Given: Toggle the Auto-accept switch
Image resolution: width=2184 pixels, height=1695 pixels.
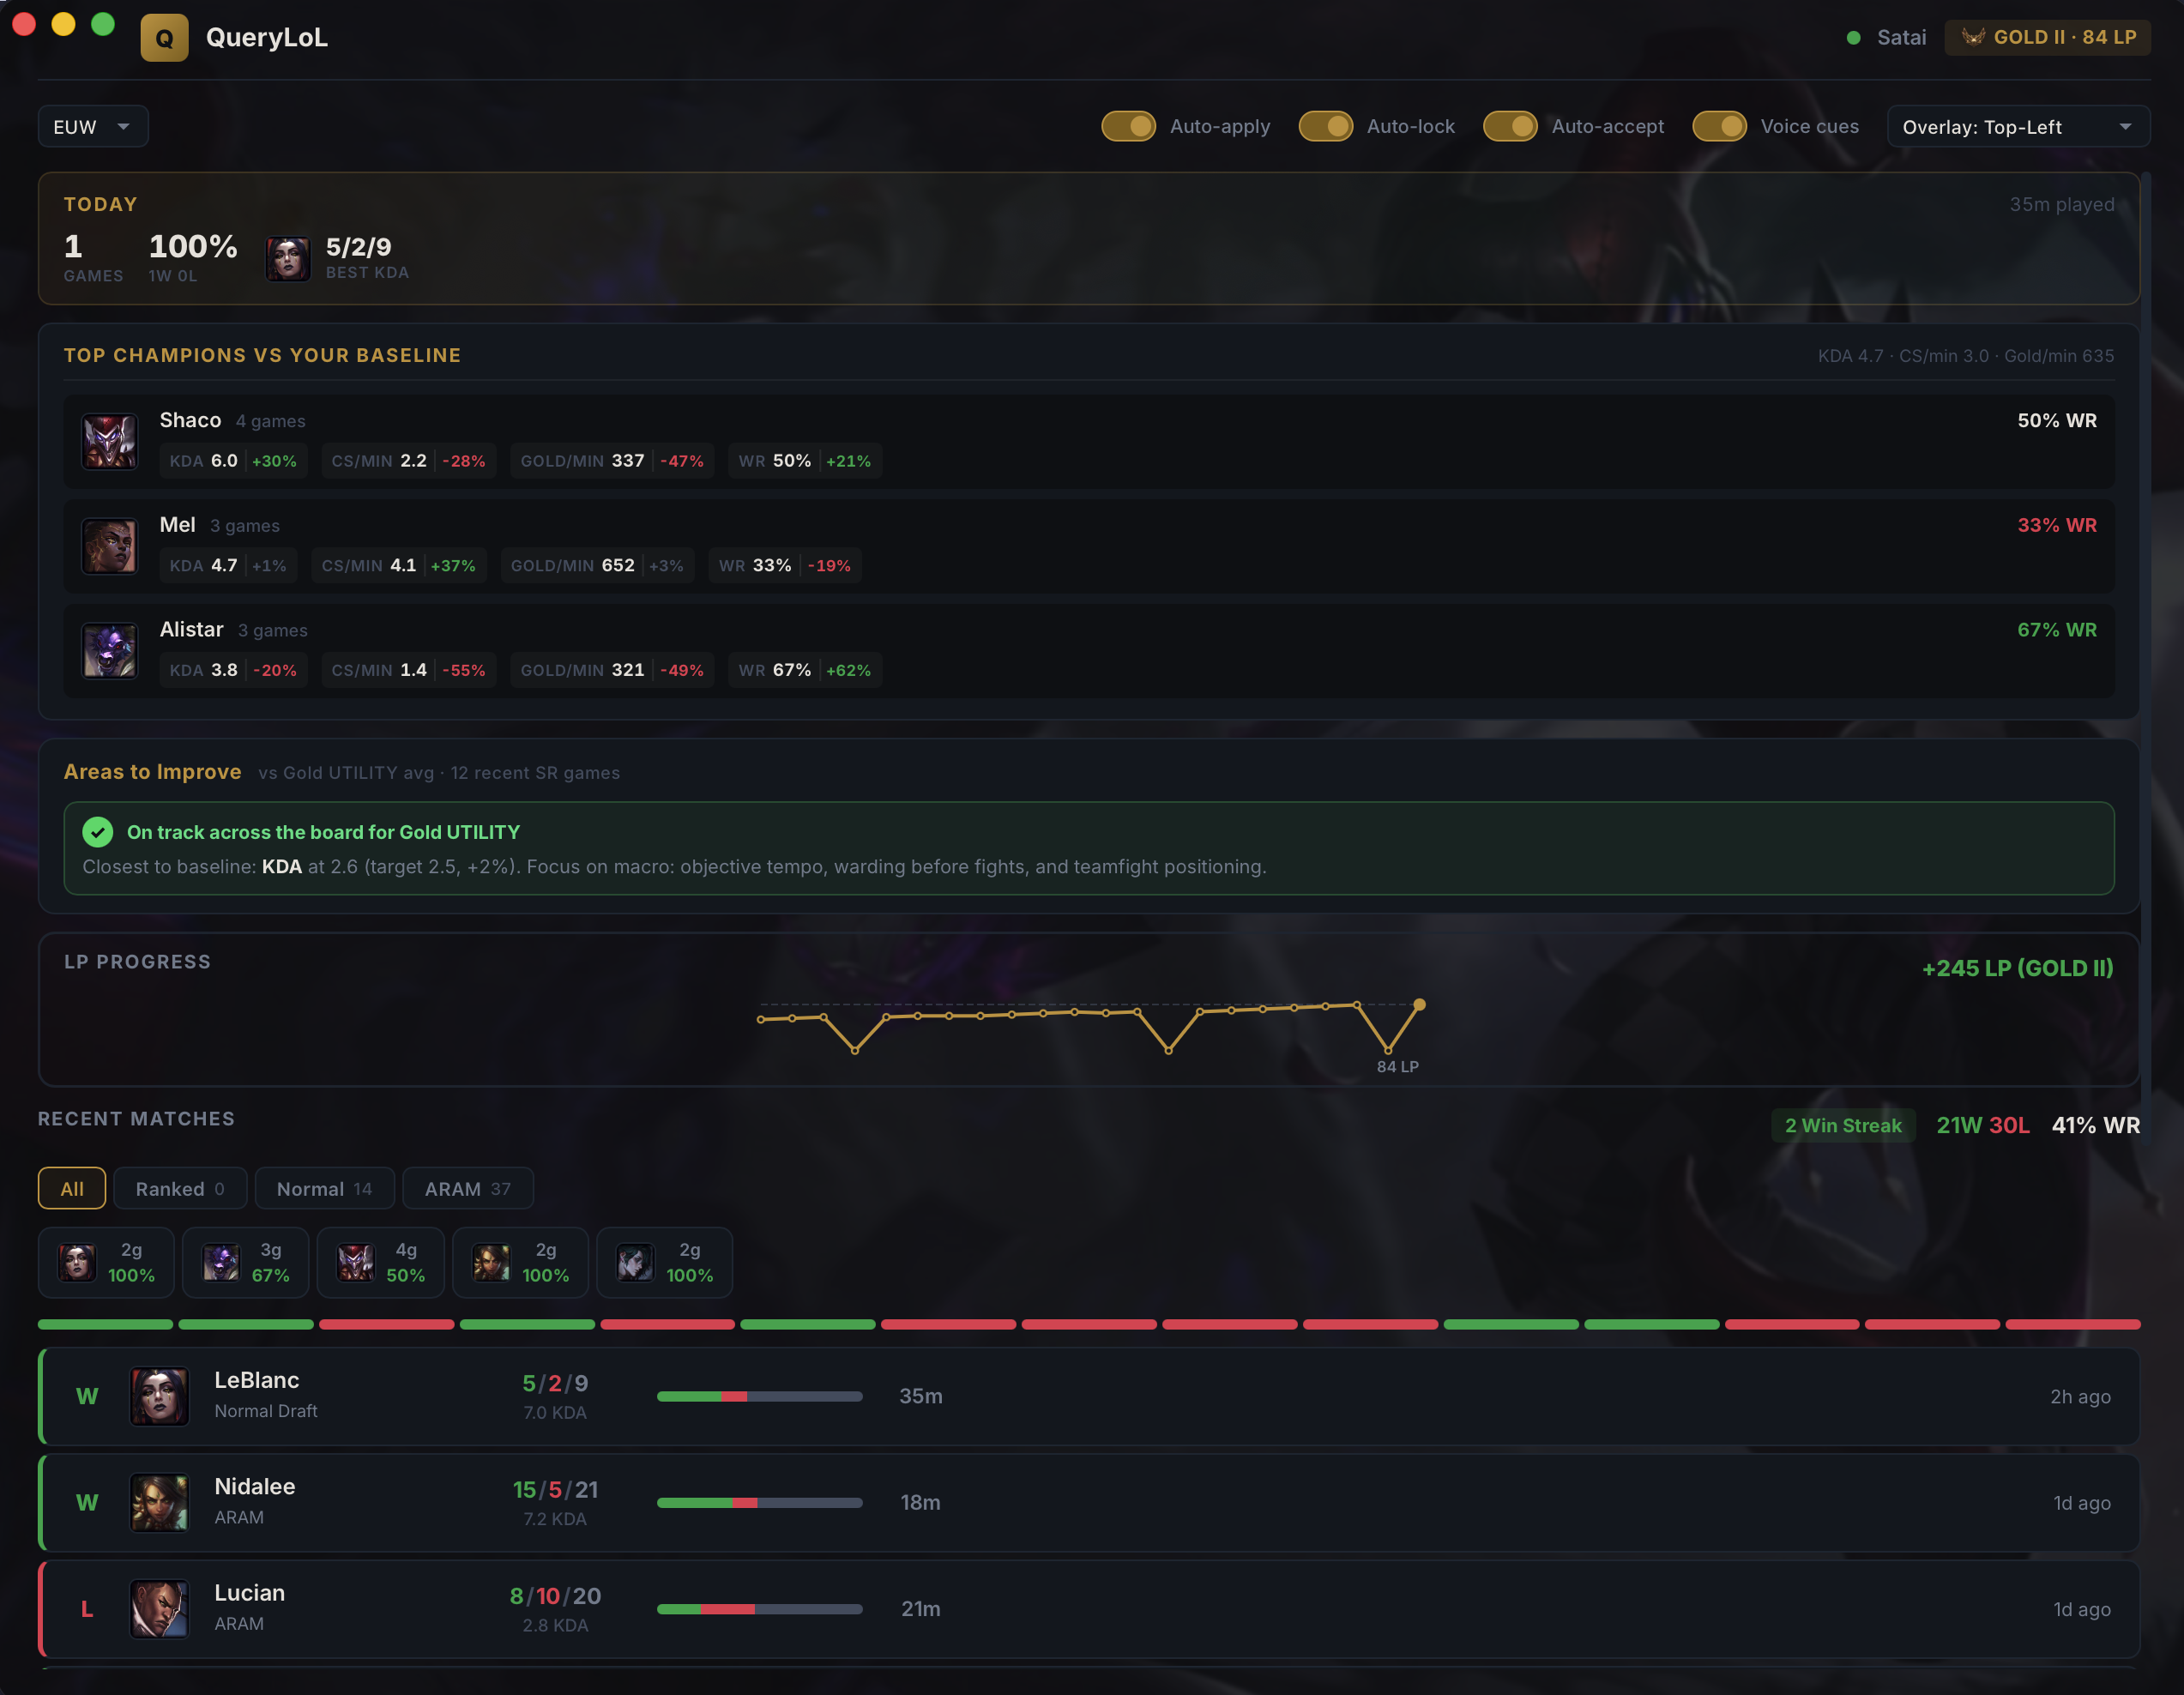Looking at the screenshot, I should 1509,127.
